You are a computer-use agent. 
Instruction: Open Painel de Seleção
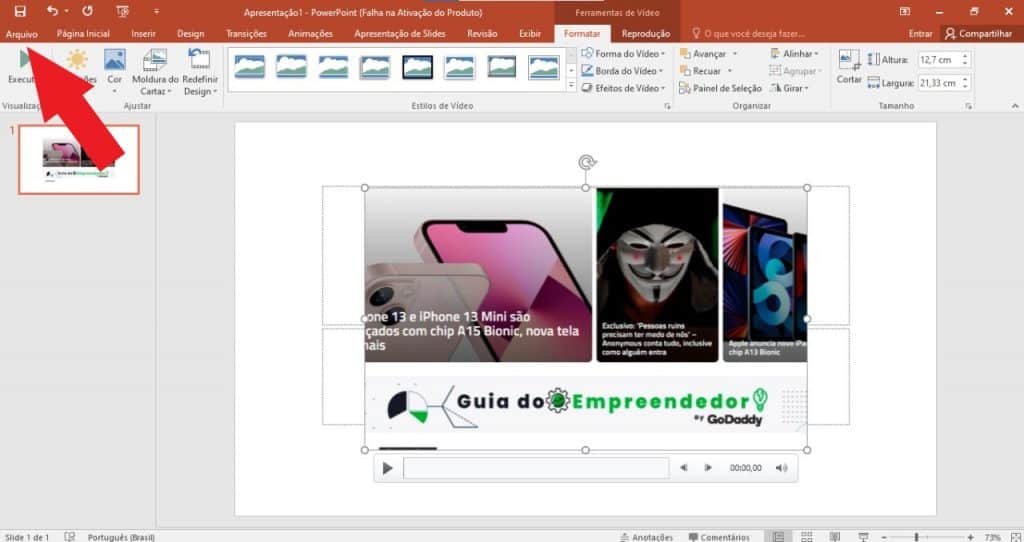(720, 88)
